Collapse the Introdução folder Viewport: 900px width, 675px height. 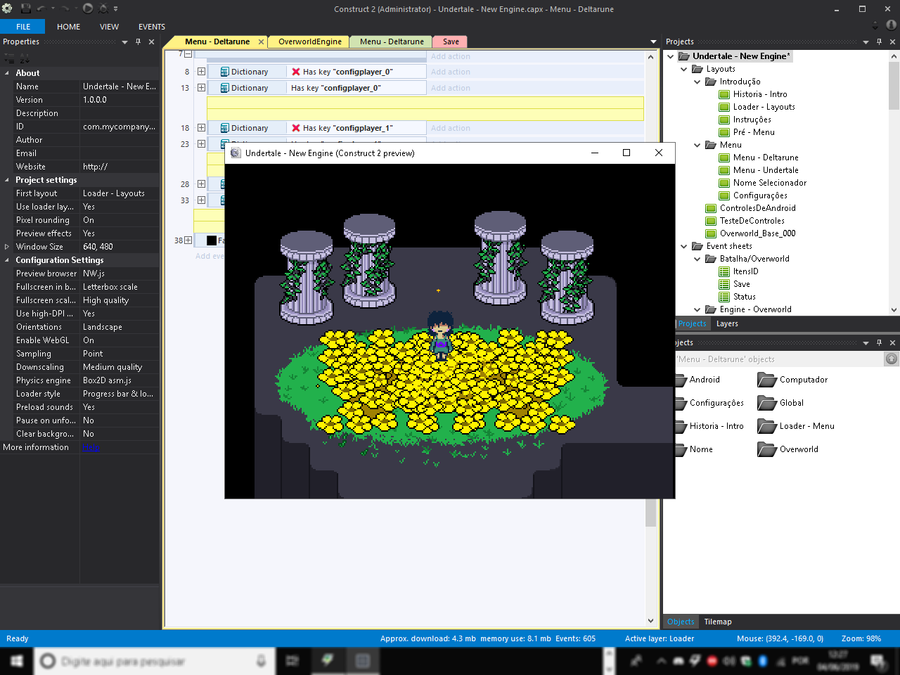697,82
